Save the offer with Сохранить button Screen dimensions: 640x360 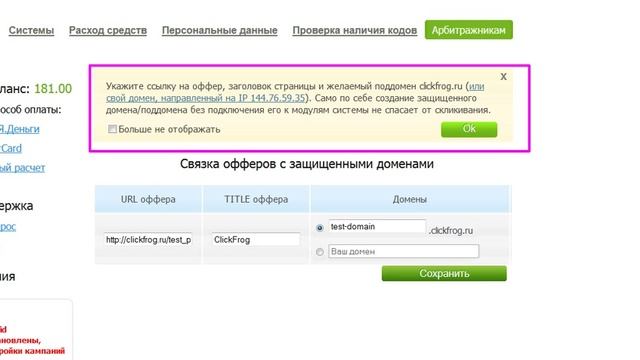[444, 273]
